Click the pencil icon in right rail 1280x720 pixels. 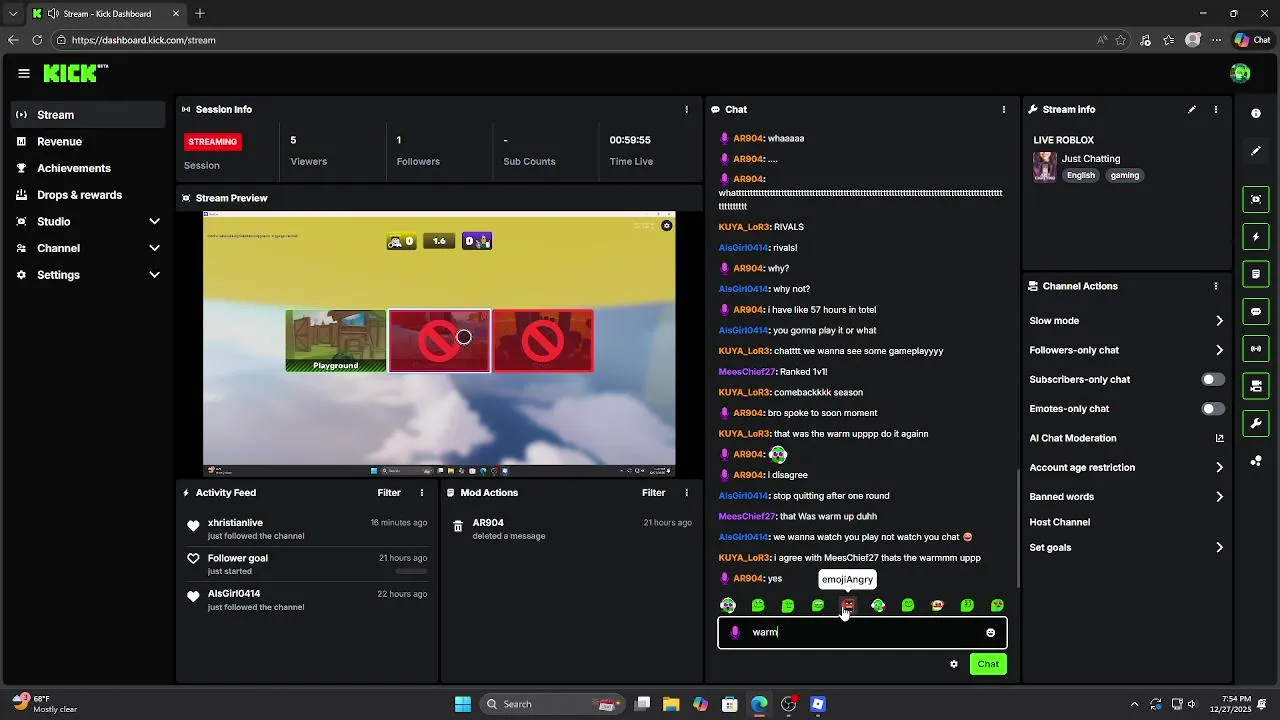coord(1256,151)
